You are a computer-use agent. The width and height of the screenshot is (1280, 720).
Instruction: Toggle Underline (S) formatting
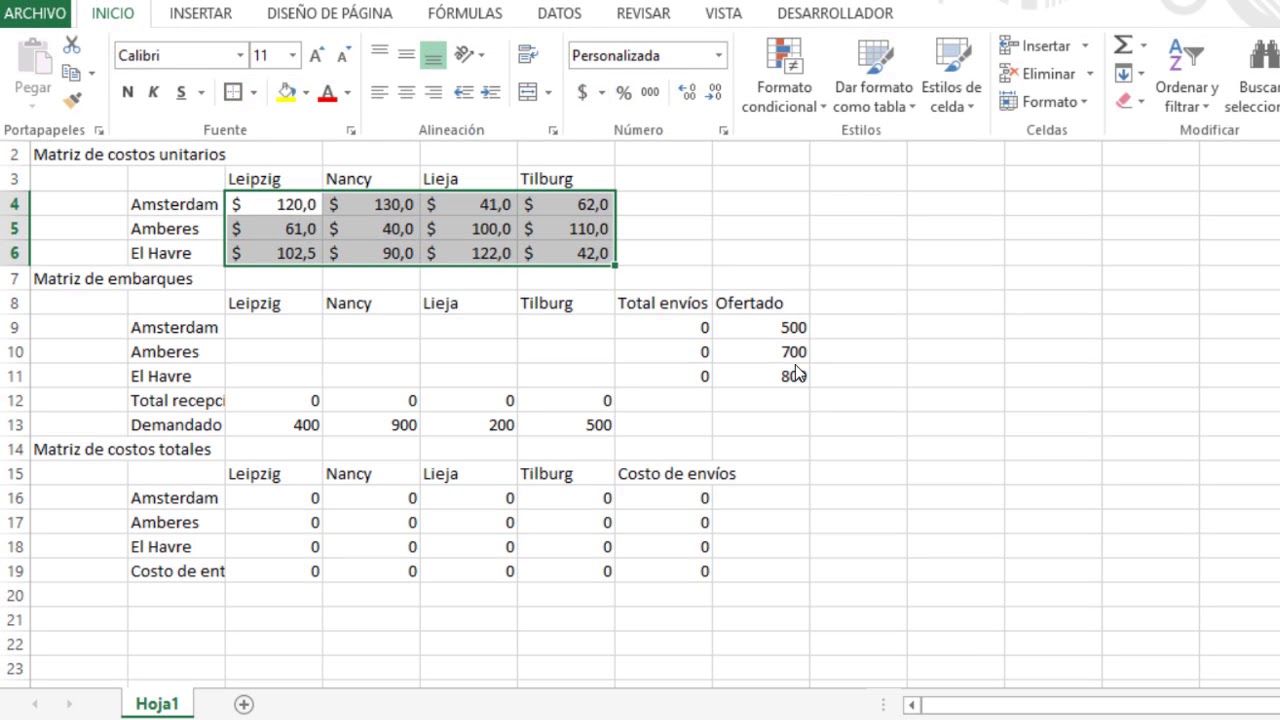[181, 92]
